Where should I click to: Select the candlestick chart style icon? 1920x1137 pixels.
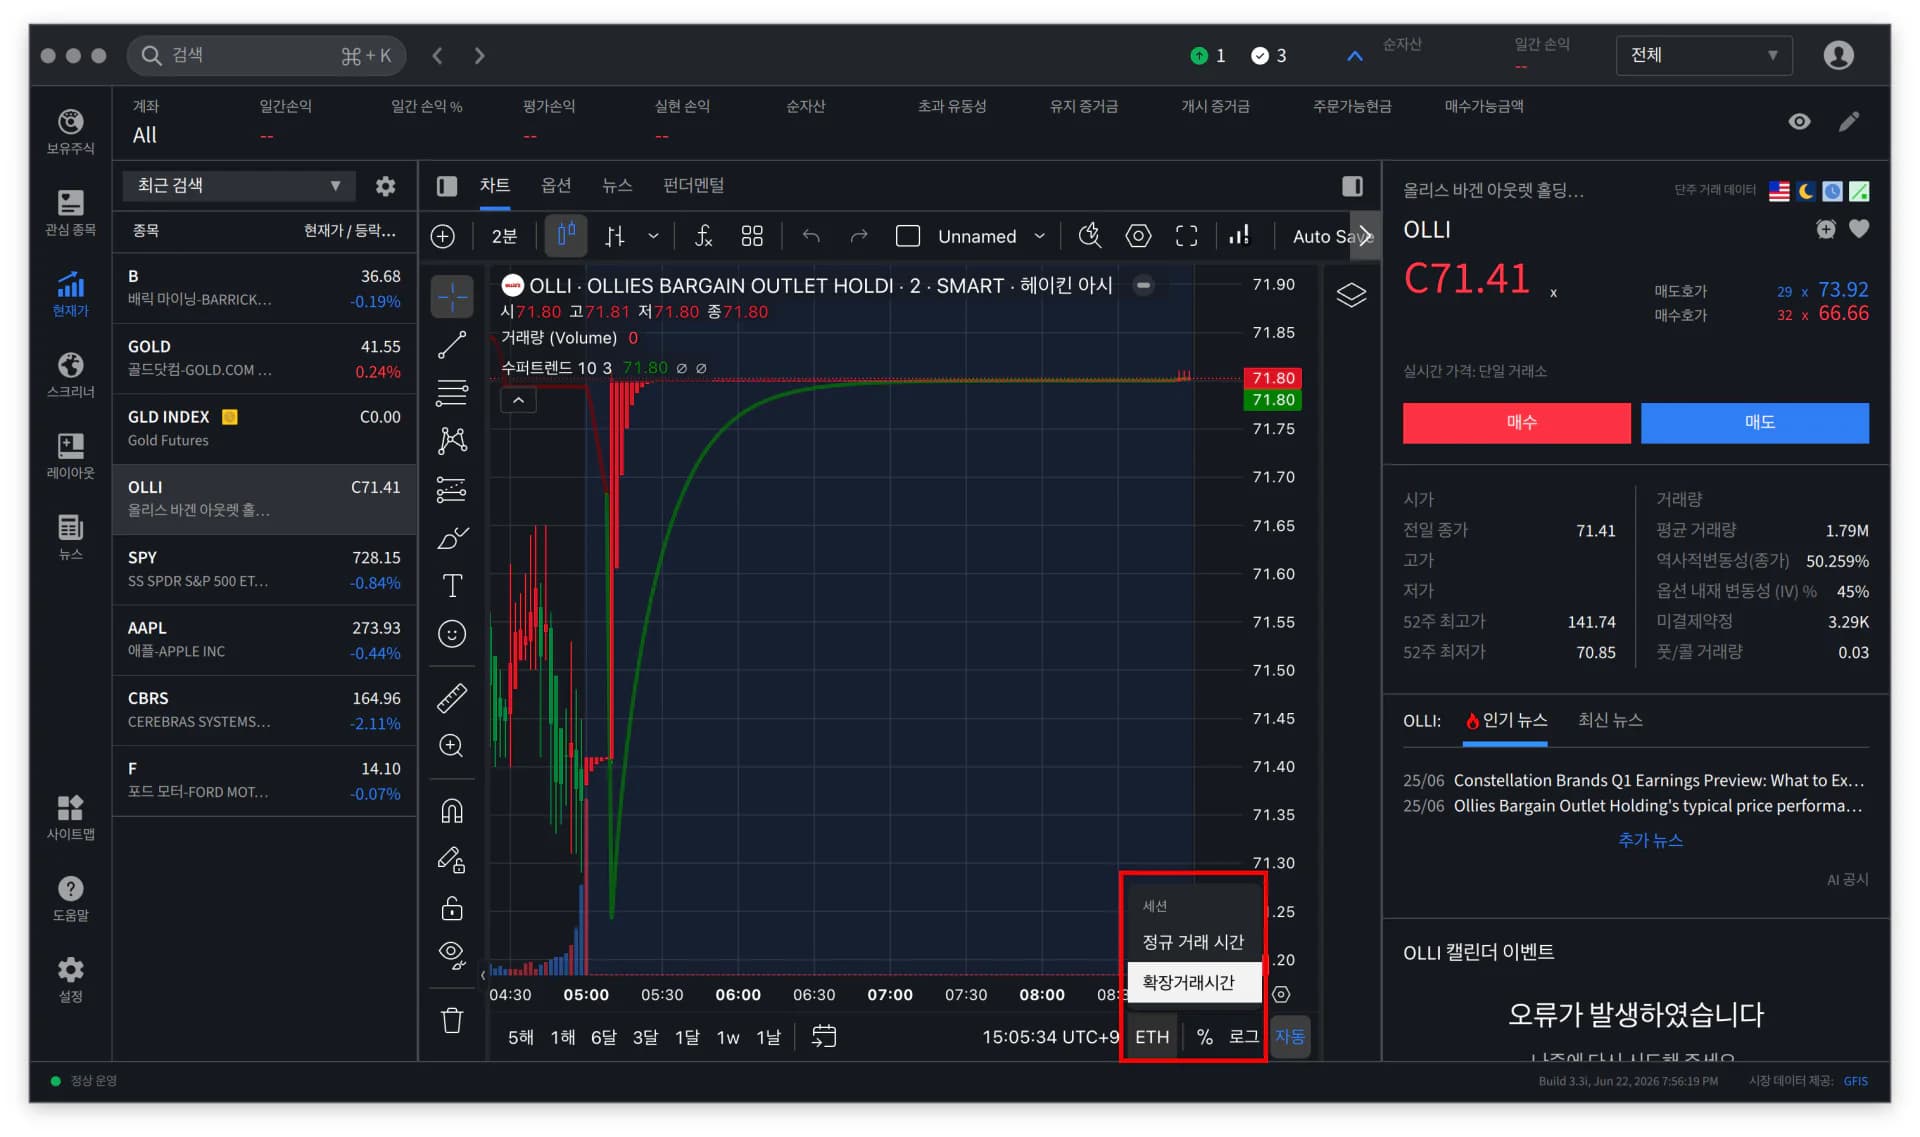click(566, 236)
